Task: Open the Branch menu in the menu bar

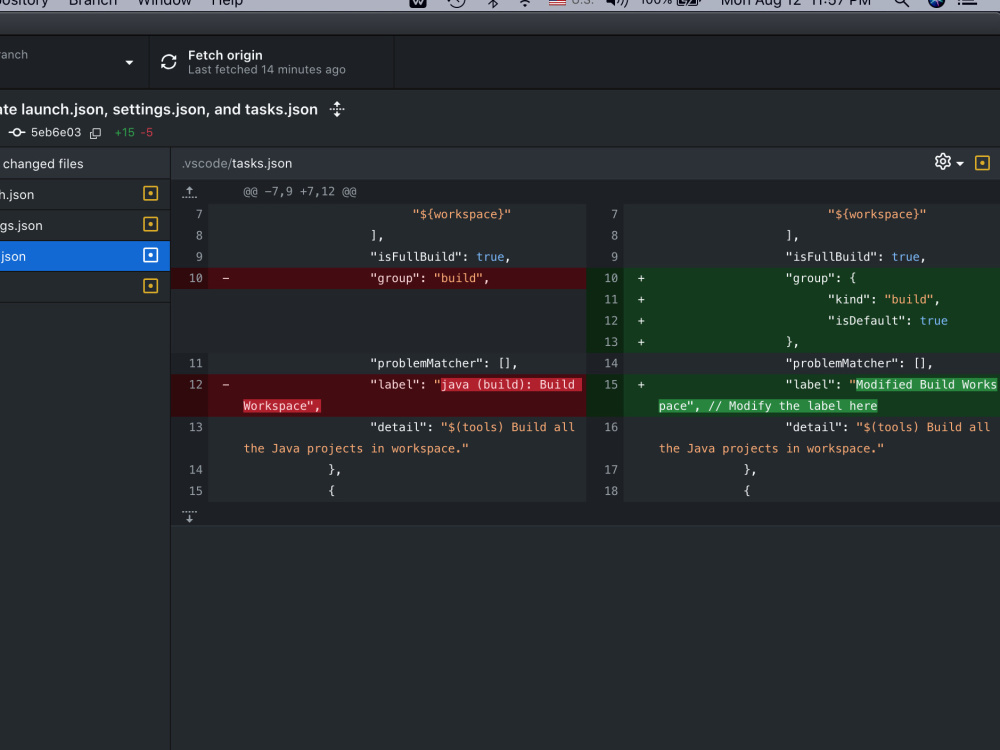Action: [x=93, y=3]
